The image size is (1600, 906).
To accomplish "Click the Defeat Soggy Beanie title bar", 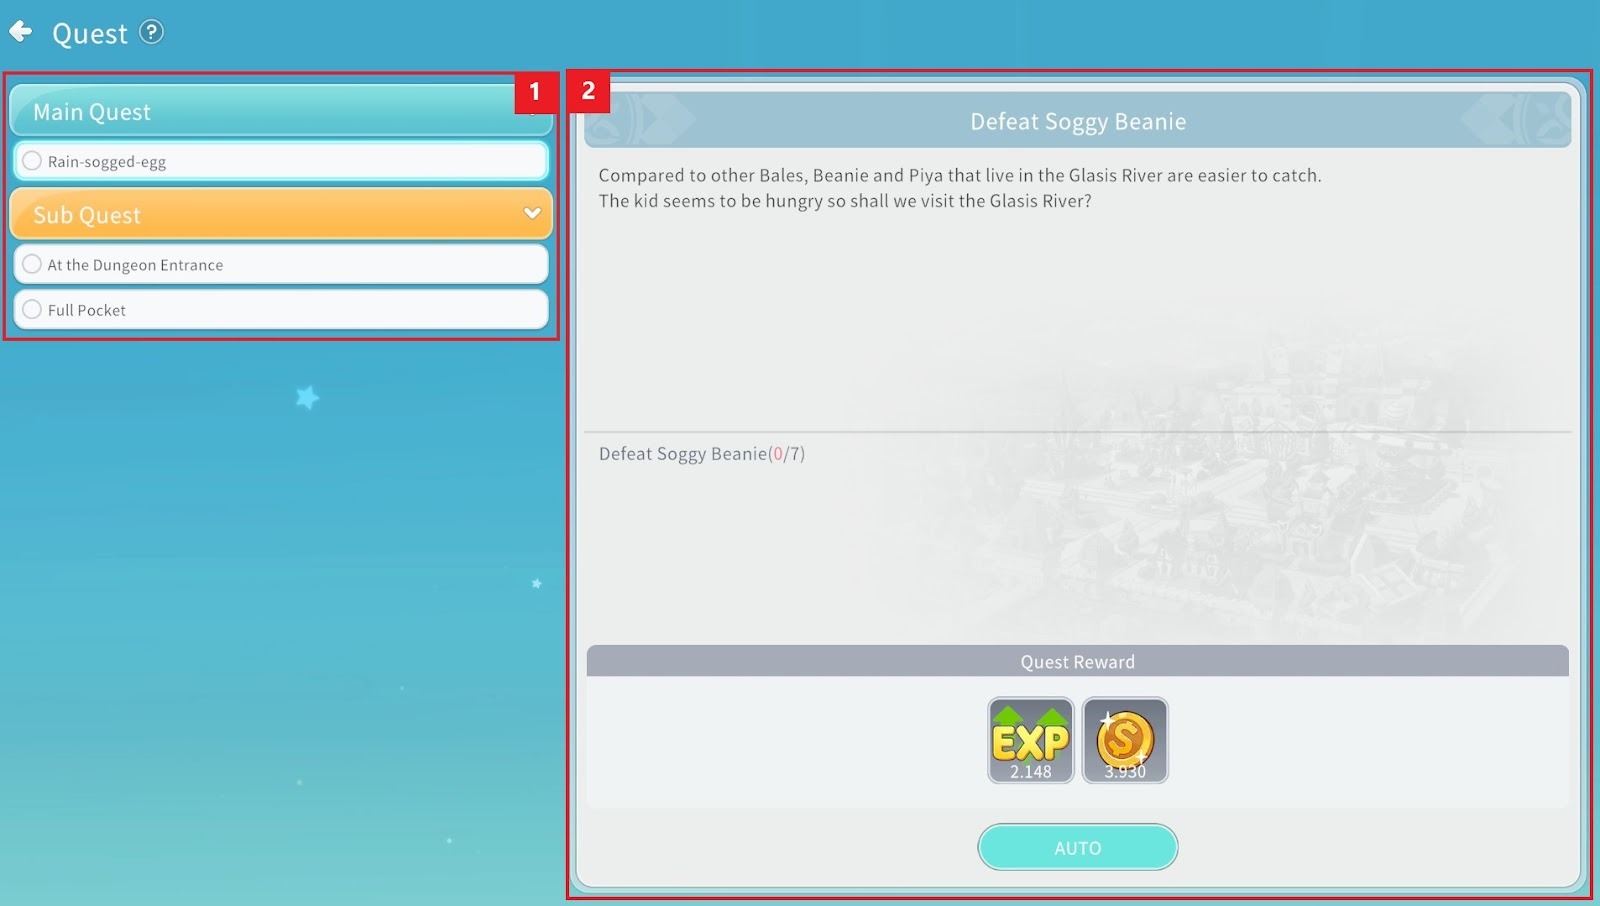I will tap(1077, 122).
